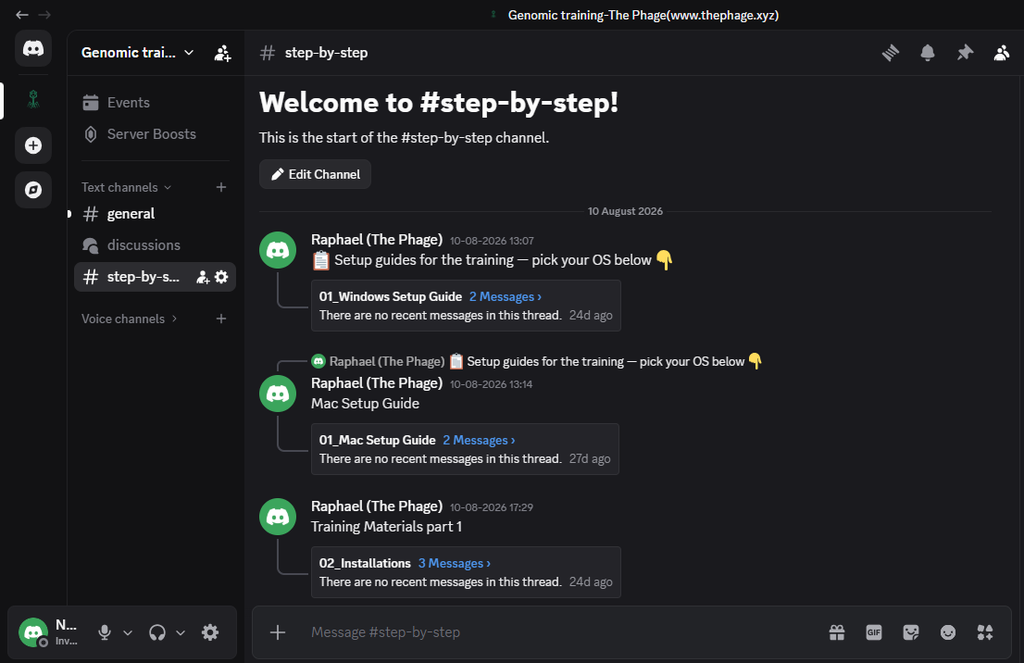Create invite for step-by-step channel
The height and width of the screenshot is (663, 1024).
203,277
